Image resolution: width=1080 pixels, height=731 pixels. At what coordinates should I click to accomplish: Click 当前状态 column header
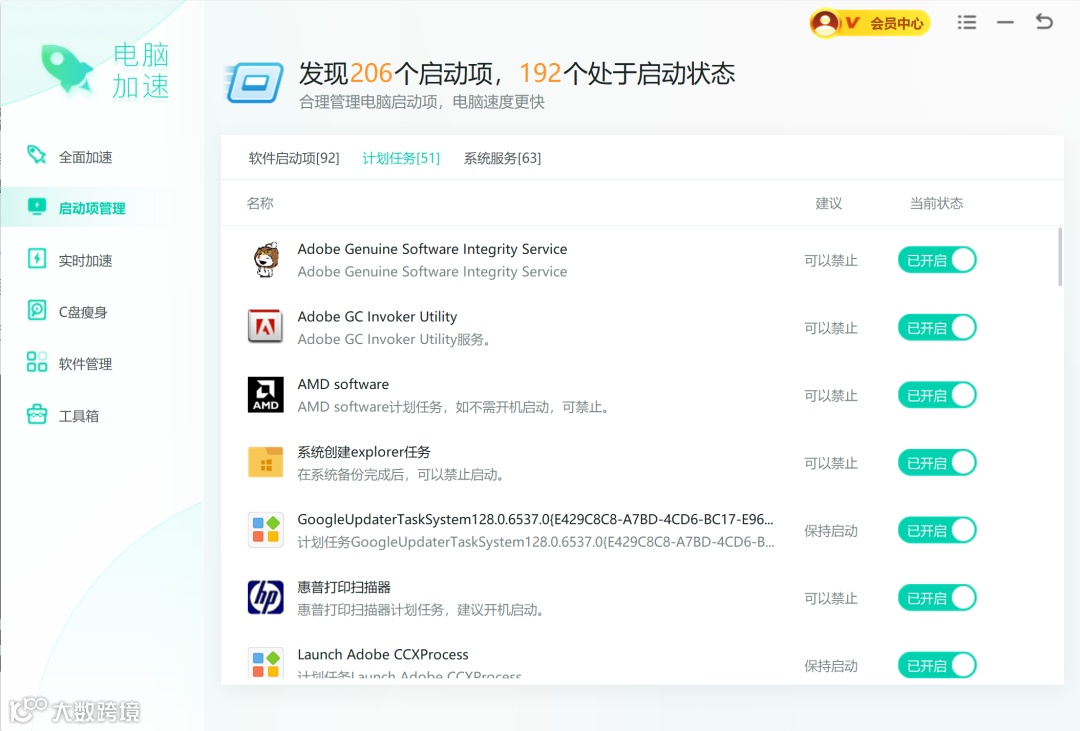tap(936, 203)
